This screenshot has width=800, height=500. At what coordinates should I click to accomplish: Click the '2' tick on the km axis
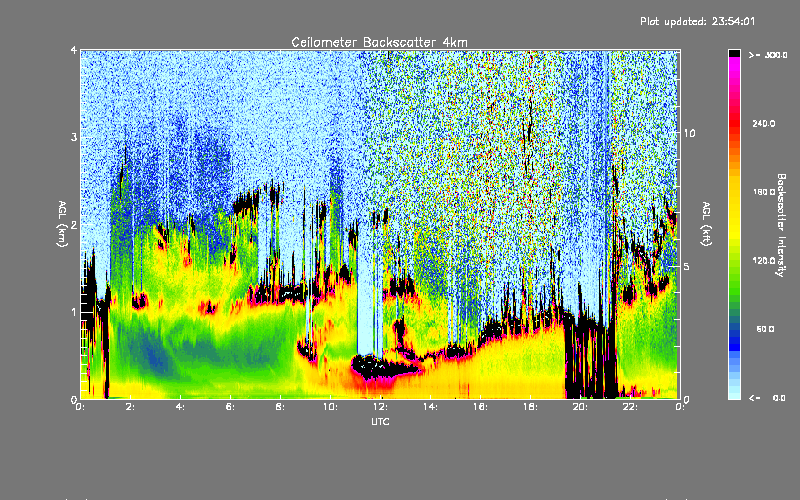point(74,225)
